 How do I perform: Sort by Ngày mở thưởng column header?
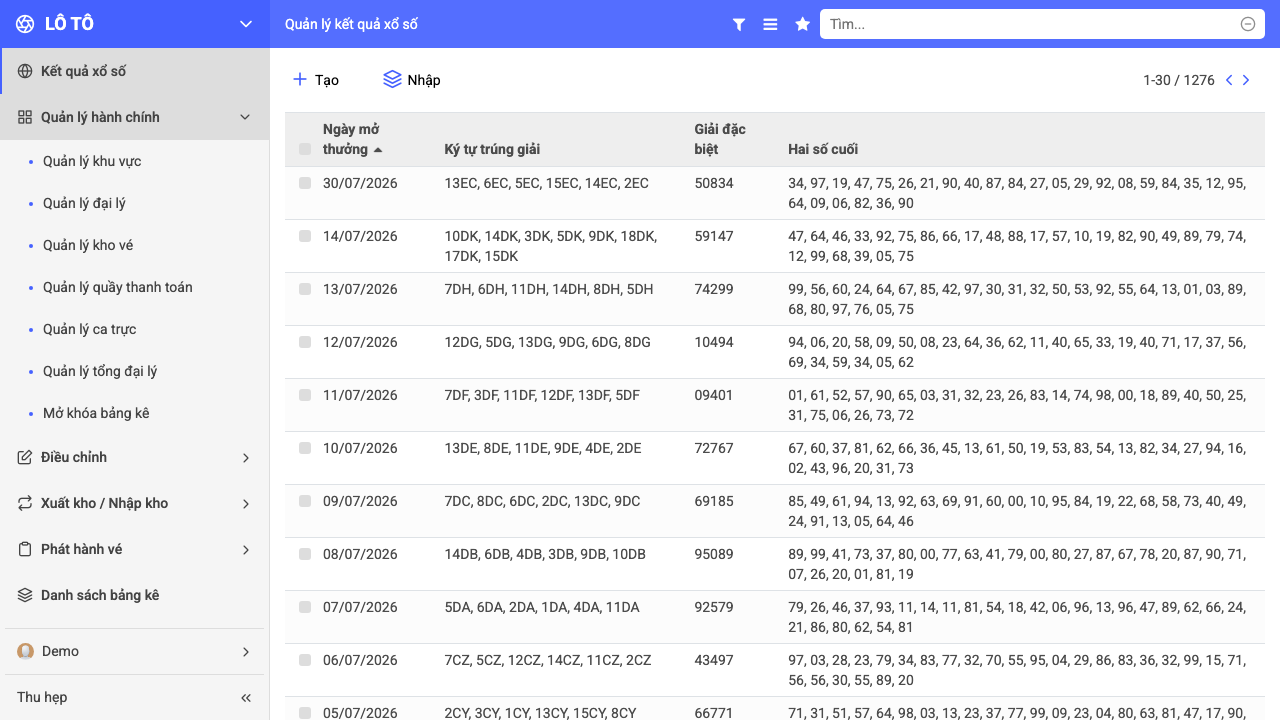(352, 139)
